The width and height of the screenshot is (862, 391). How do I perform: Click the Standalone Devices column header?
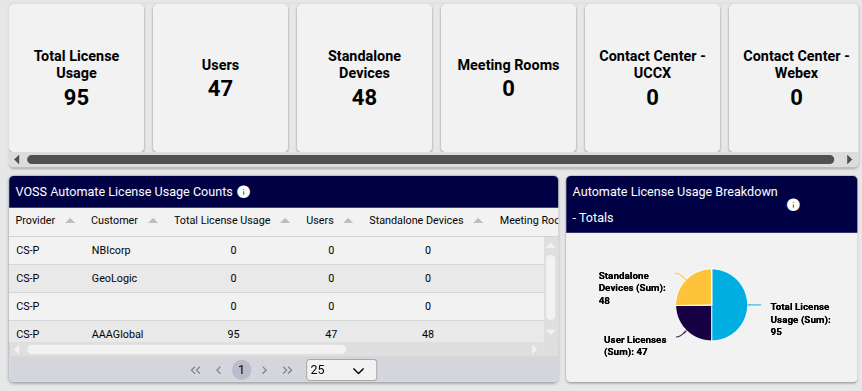[x=416, y=221]
